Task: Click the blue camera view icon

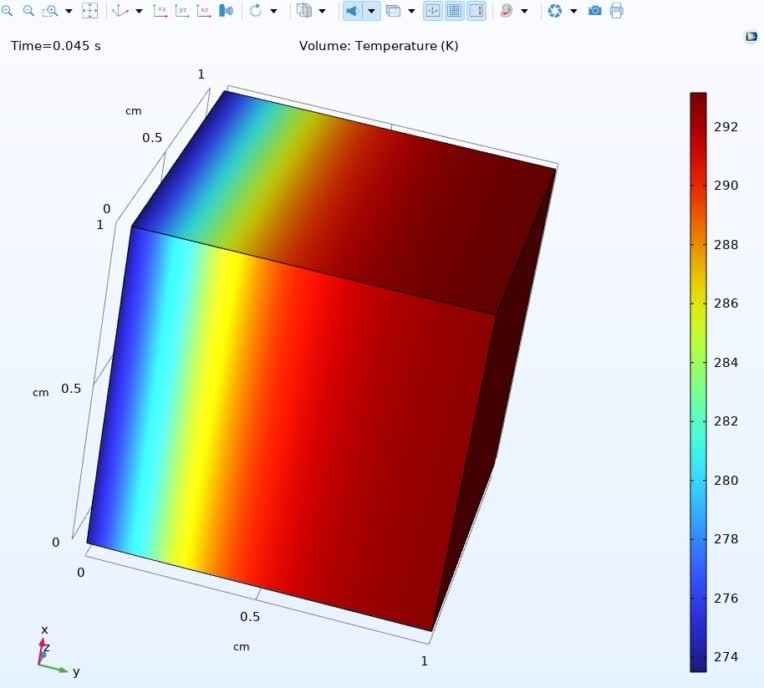Action: coord(226,10)
